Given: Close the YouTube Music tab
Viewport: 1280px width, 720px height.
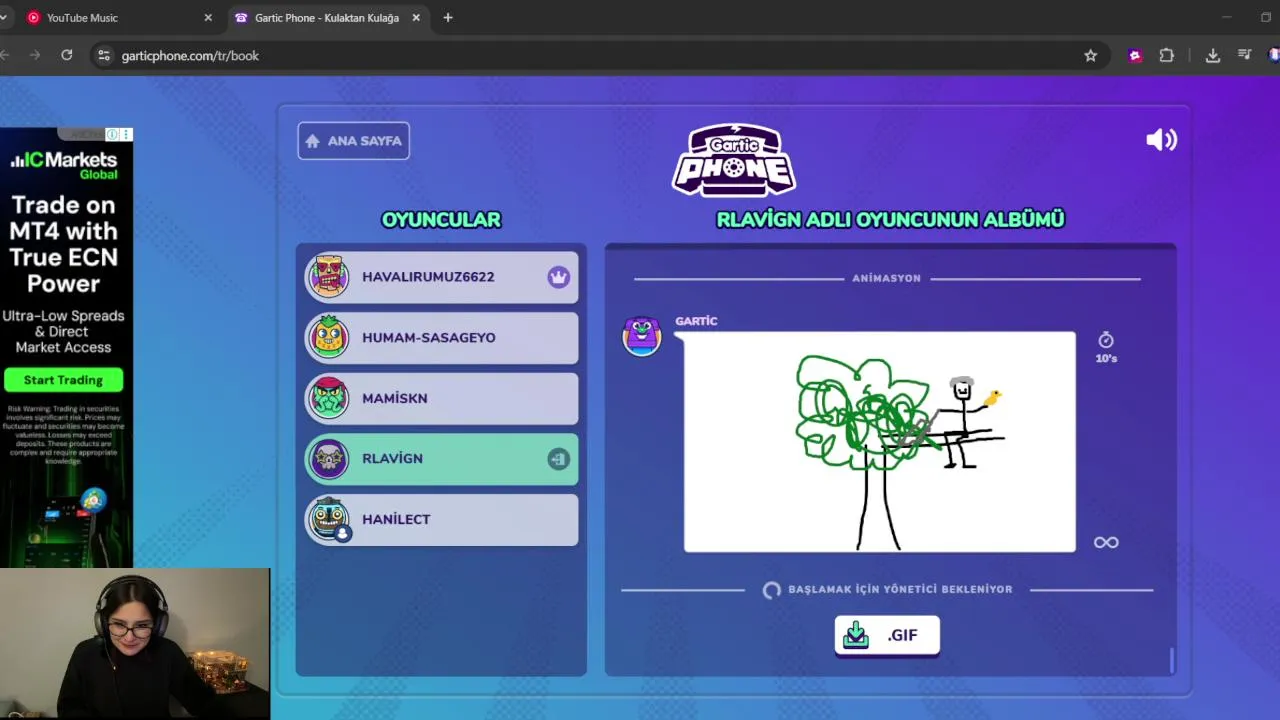Looking at the screenshot, I should (x=208, y=18).
